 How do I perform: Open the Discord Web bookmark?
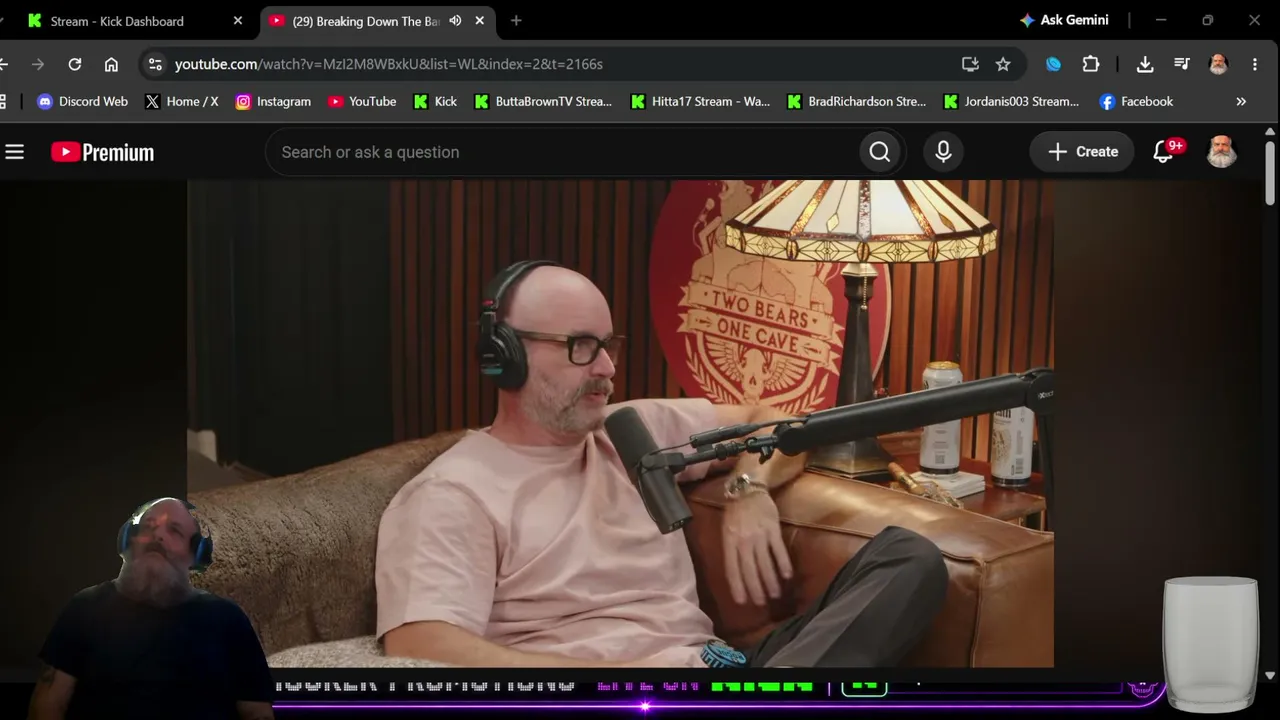coord(82,101)
